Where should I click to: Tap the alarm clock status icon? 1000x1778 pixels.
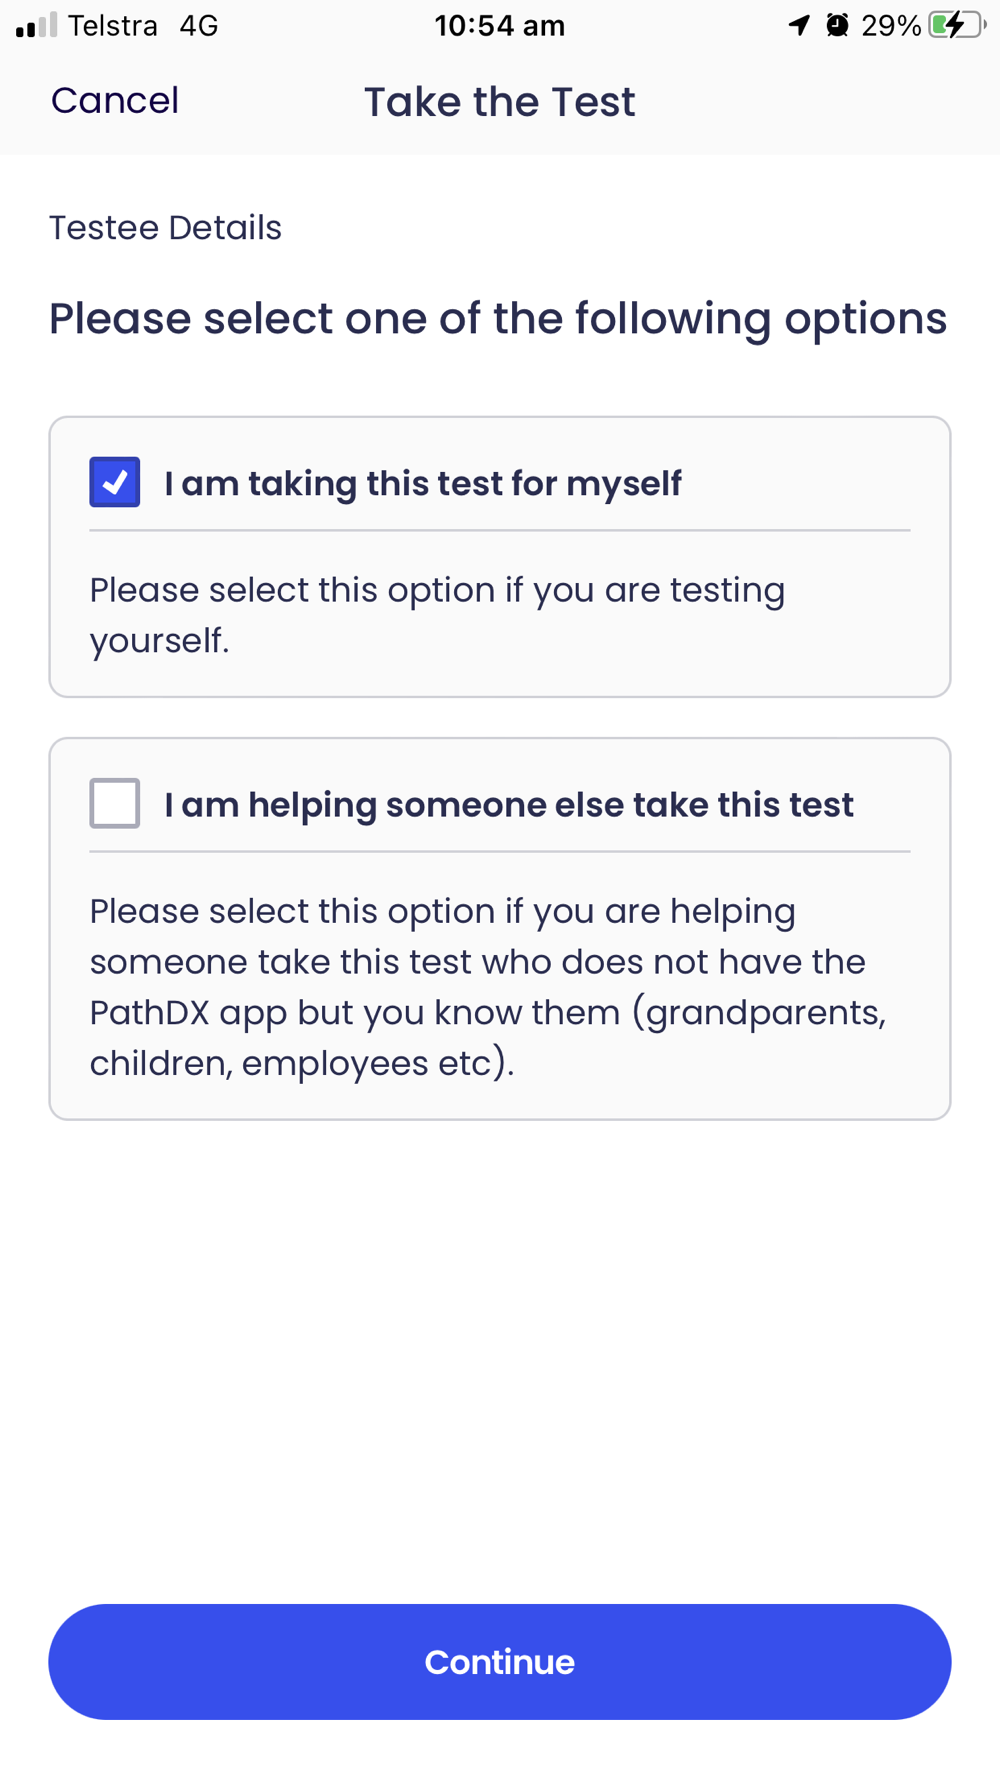[838, 25]
